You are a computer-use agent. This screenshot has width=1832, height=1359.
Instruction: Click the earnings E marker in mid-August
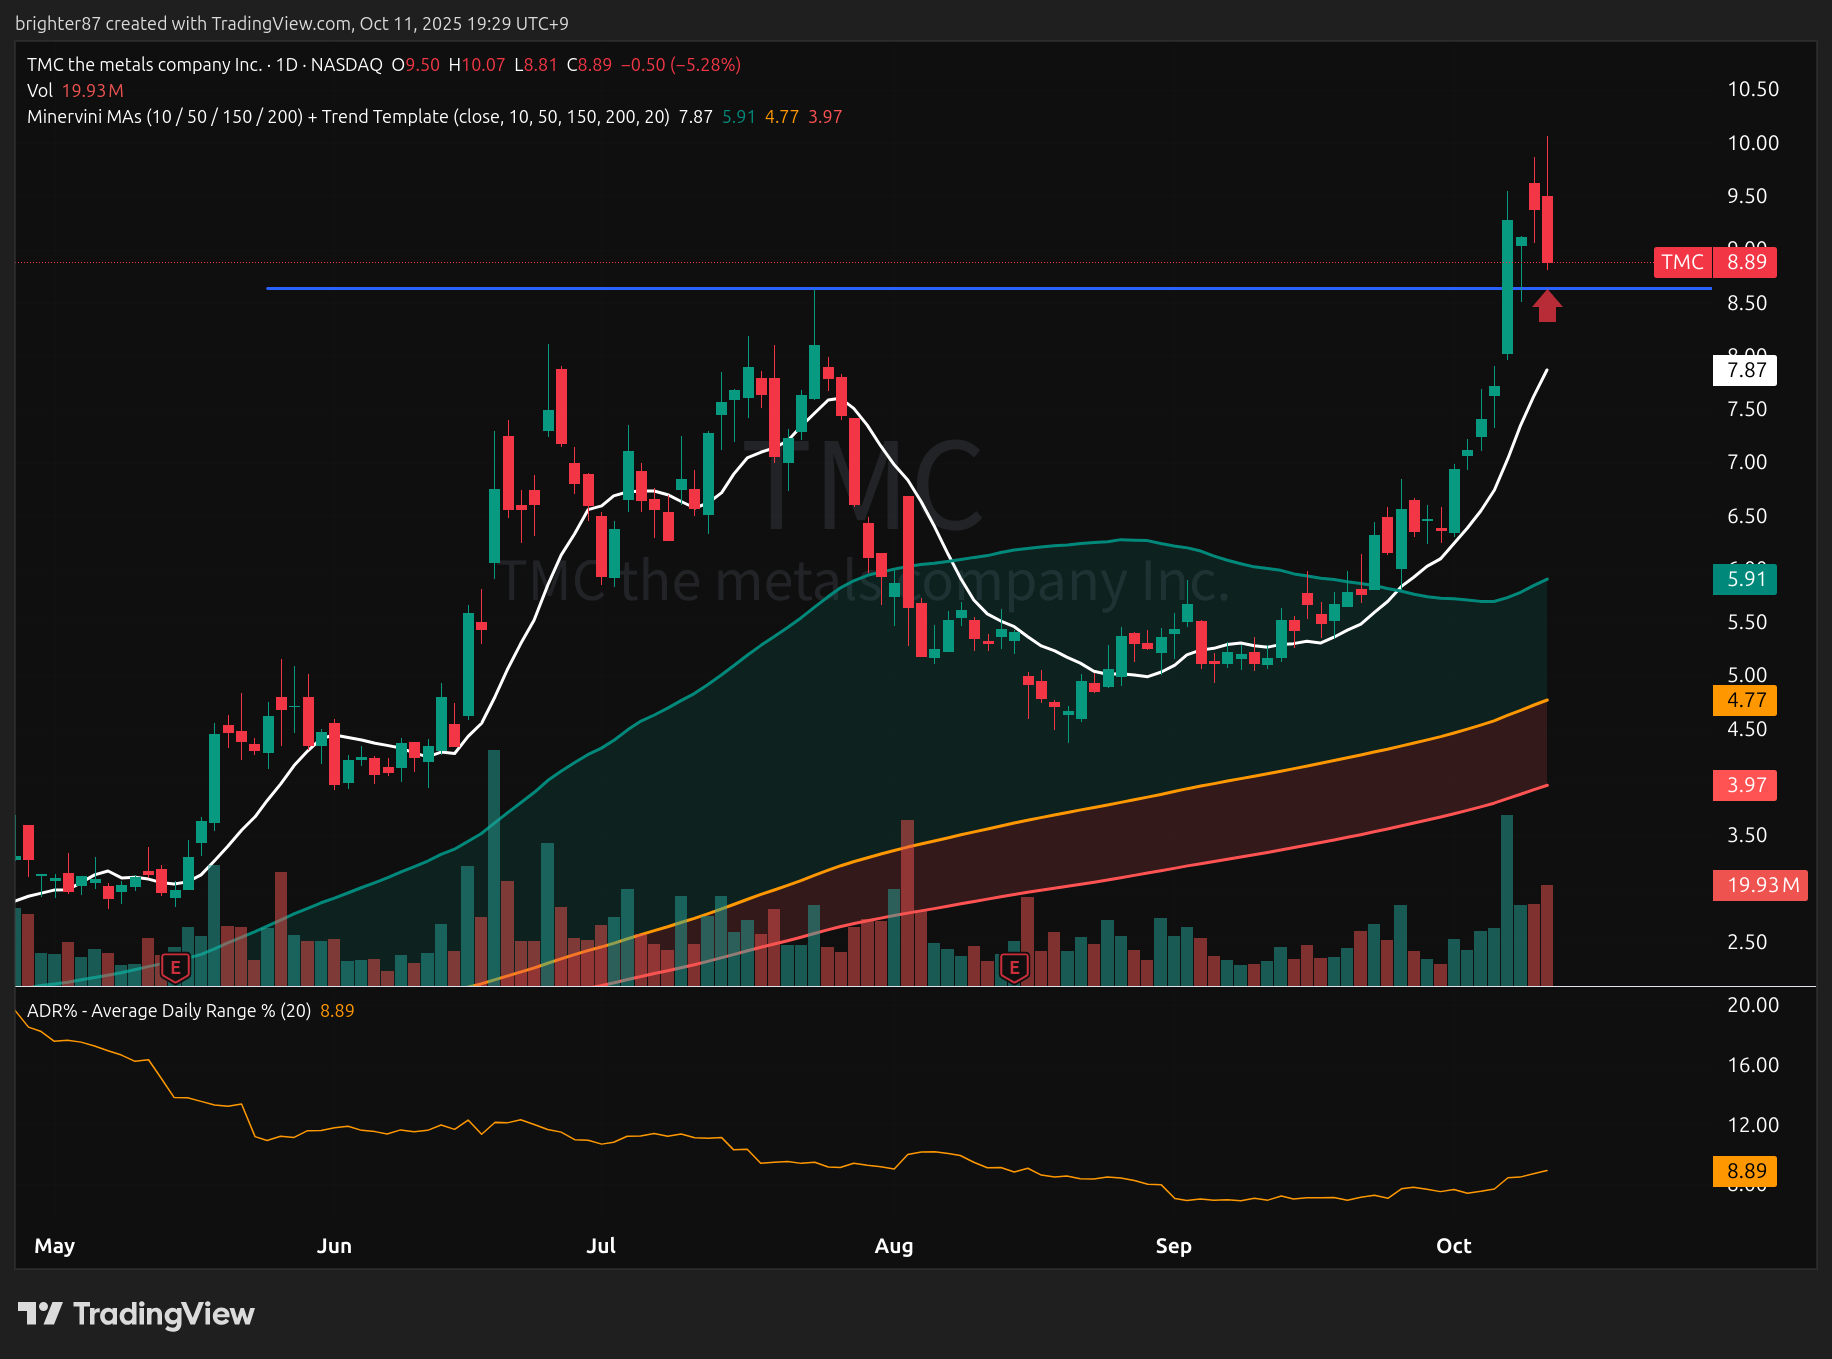click(x=1014, y=967)
